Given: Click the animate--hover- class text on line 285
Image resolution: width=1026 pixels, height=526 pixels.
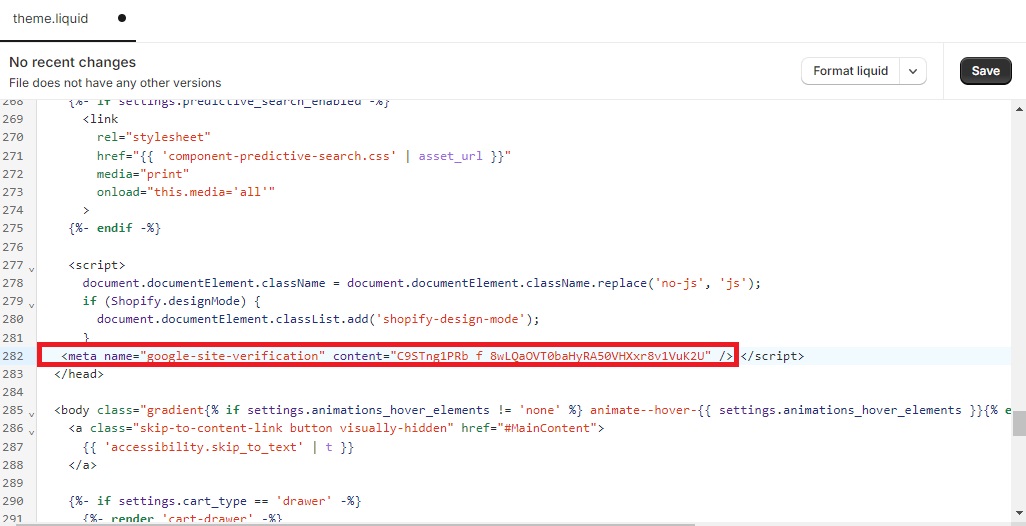Looking at the screenshot, I should [x=641, y=410].
